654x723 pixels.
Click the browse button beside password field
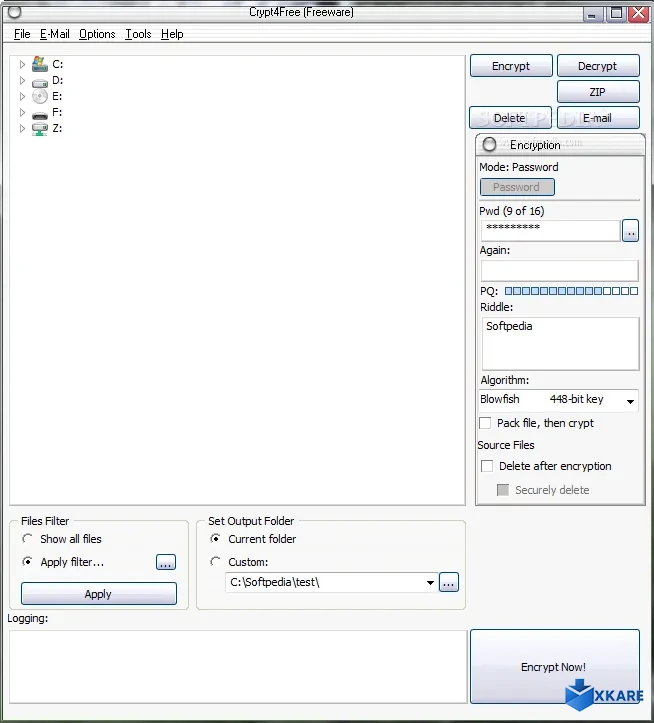point(630,231)
